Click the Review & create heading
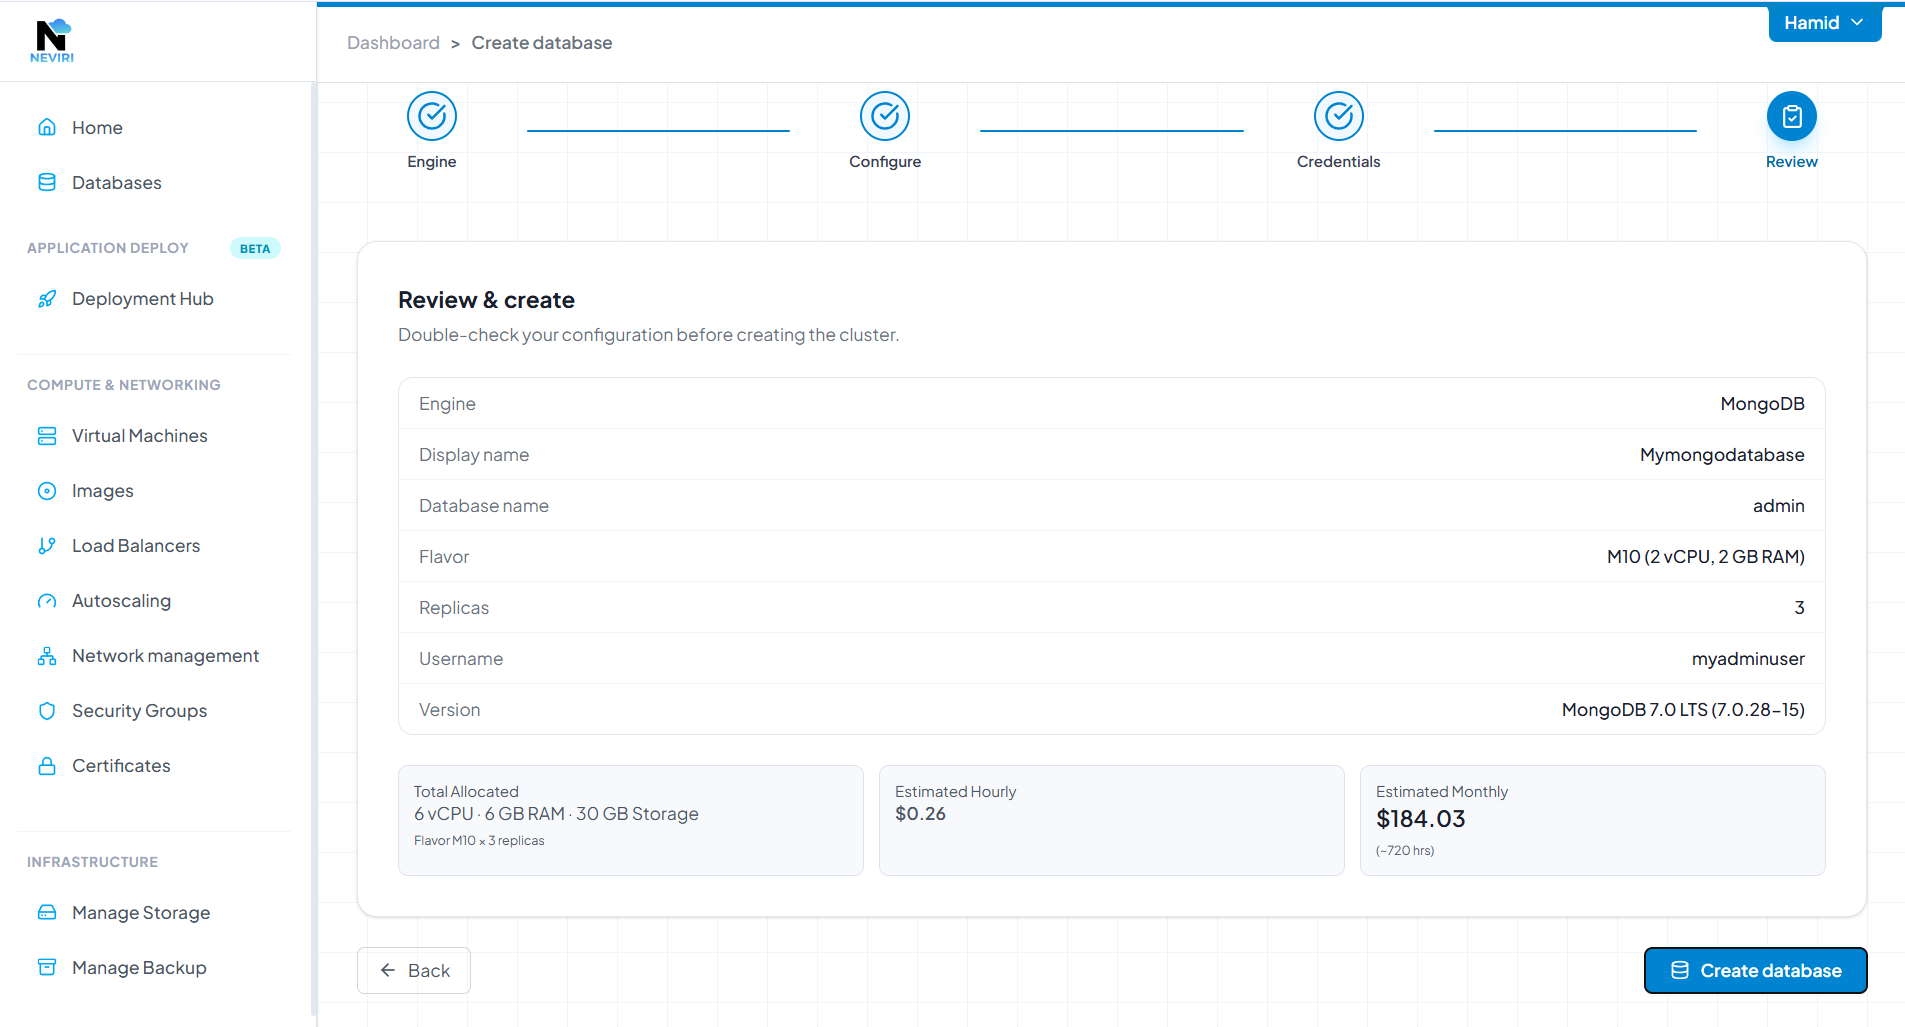This screenshot has height=1027, width=1905. point(487,300)
